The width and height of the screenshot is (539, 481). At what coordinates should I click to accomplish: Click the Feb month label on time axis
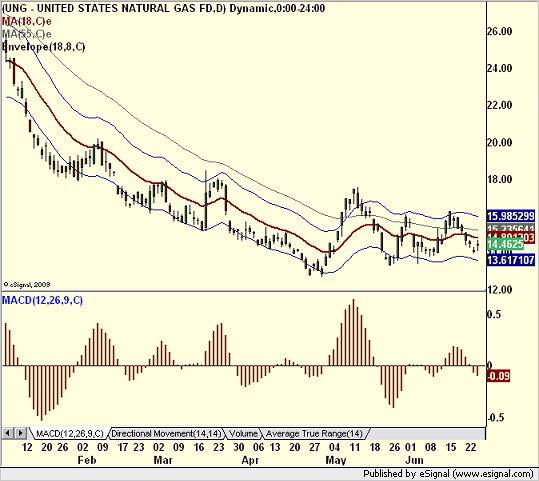tap(87, 460)
